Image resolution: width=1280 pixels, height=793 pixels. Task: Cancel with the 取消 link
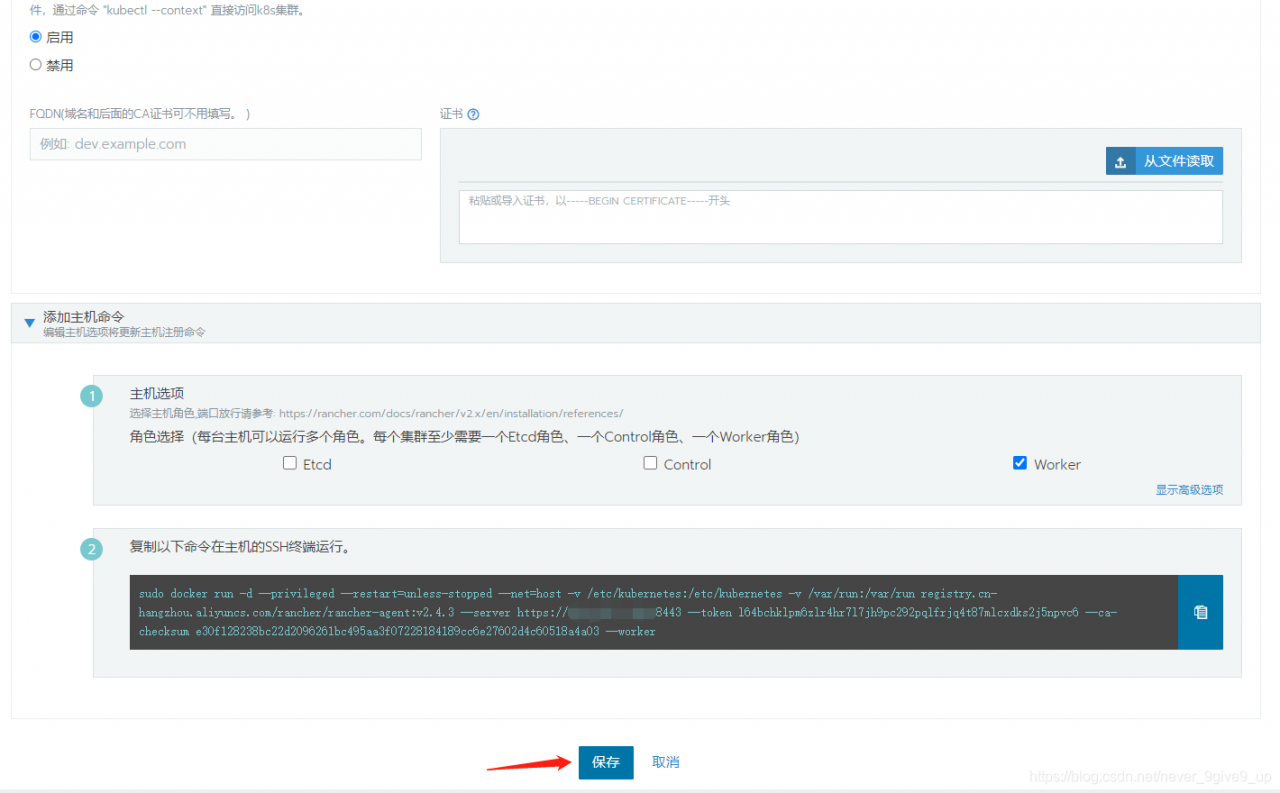click(x=665, y=762)
